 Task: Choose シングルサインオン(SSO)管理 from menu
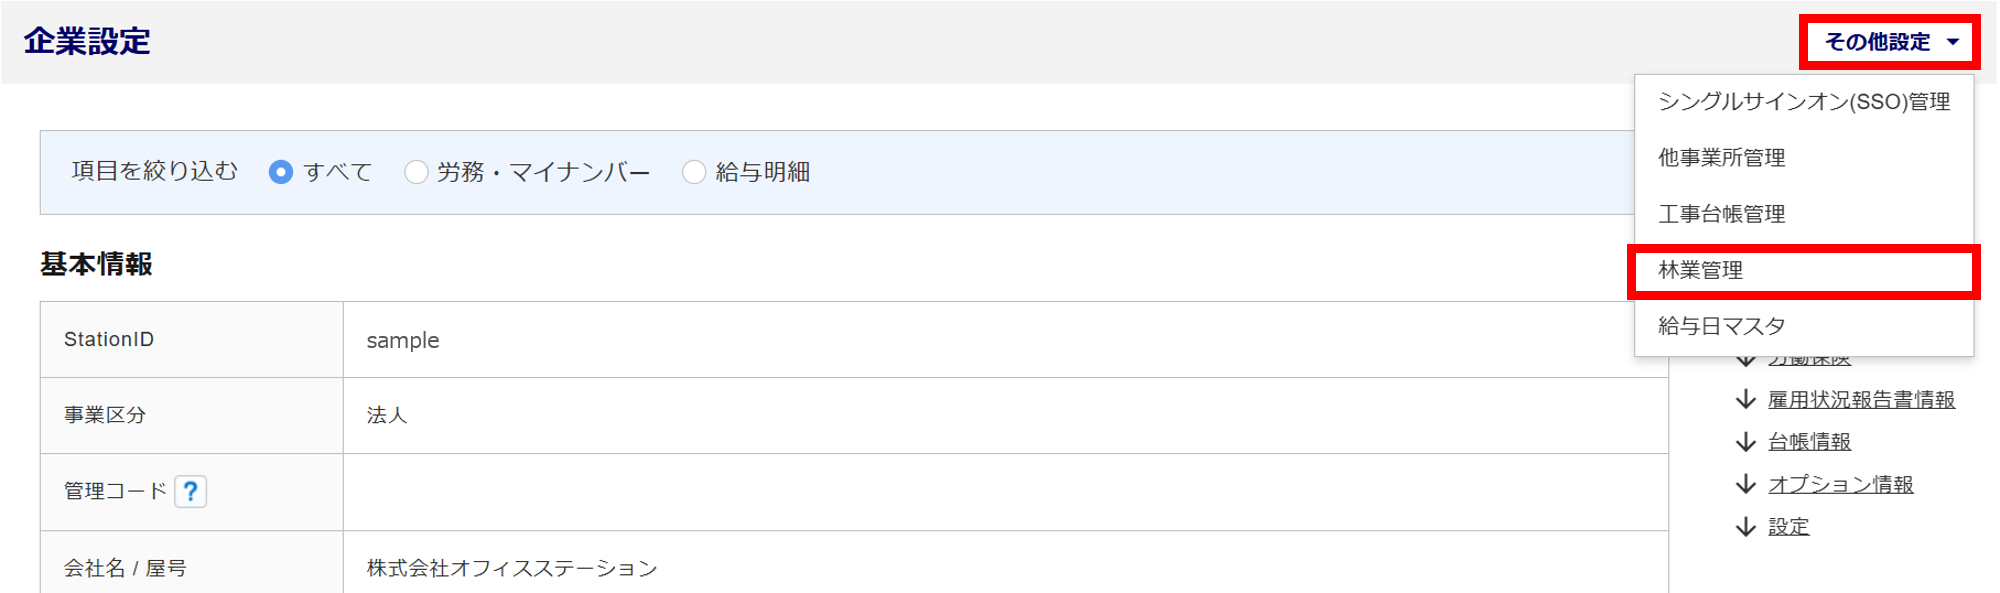tap(1804, 102)
